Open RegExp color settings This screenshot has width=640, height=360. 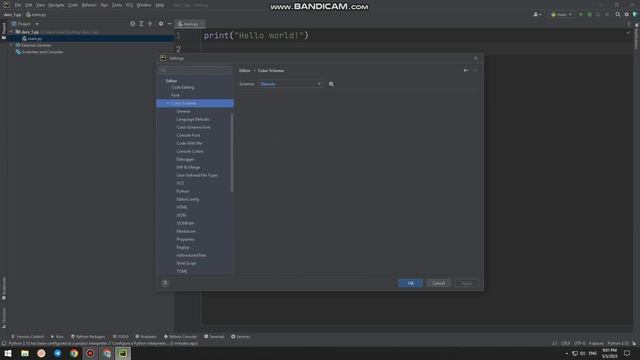click(x=183, y=247)
